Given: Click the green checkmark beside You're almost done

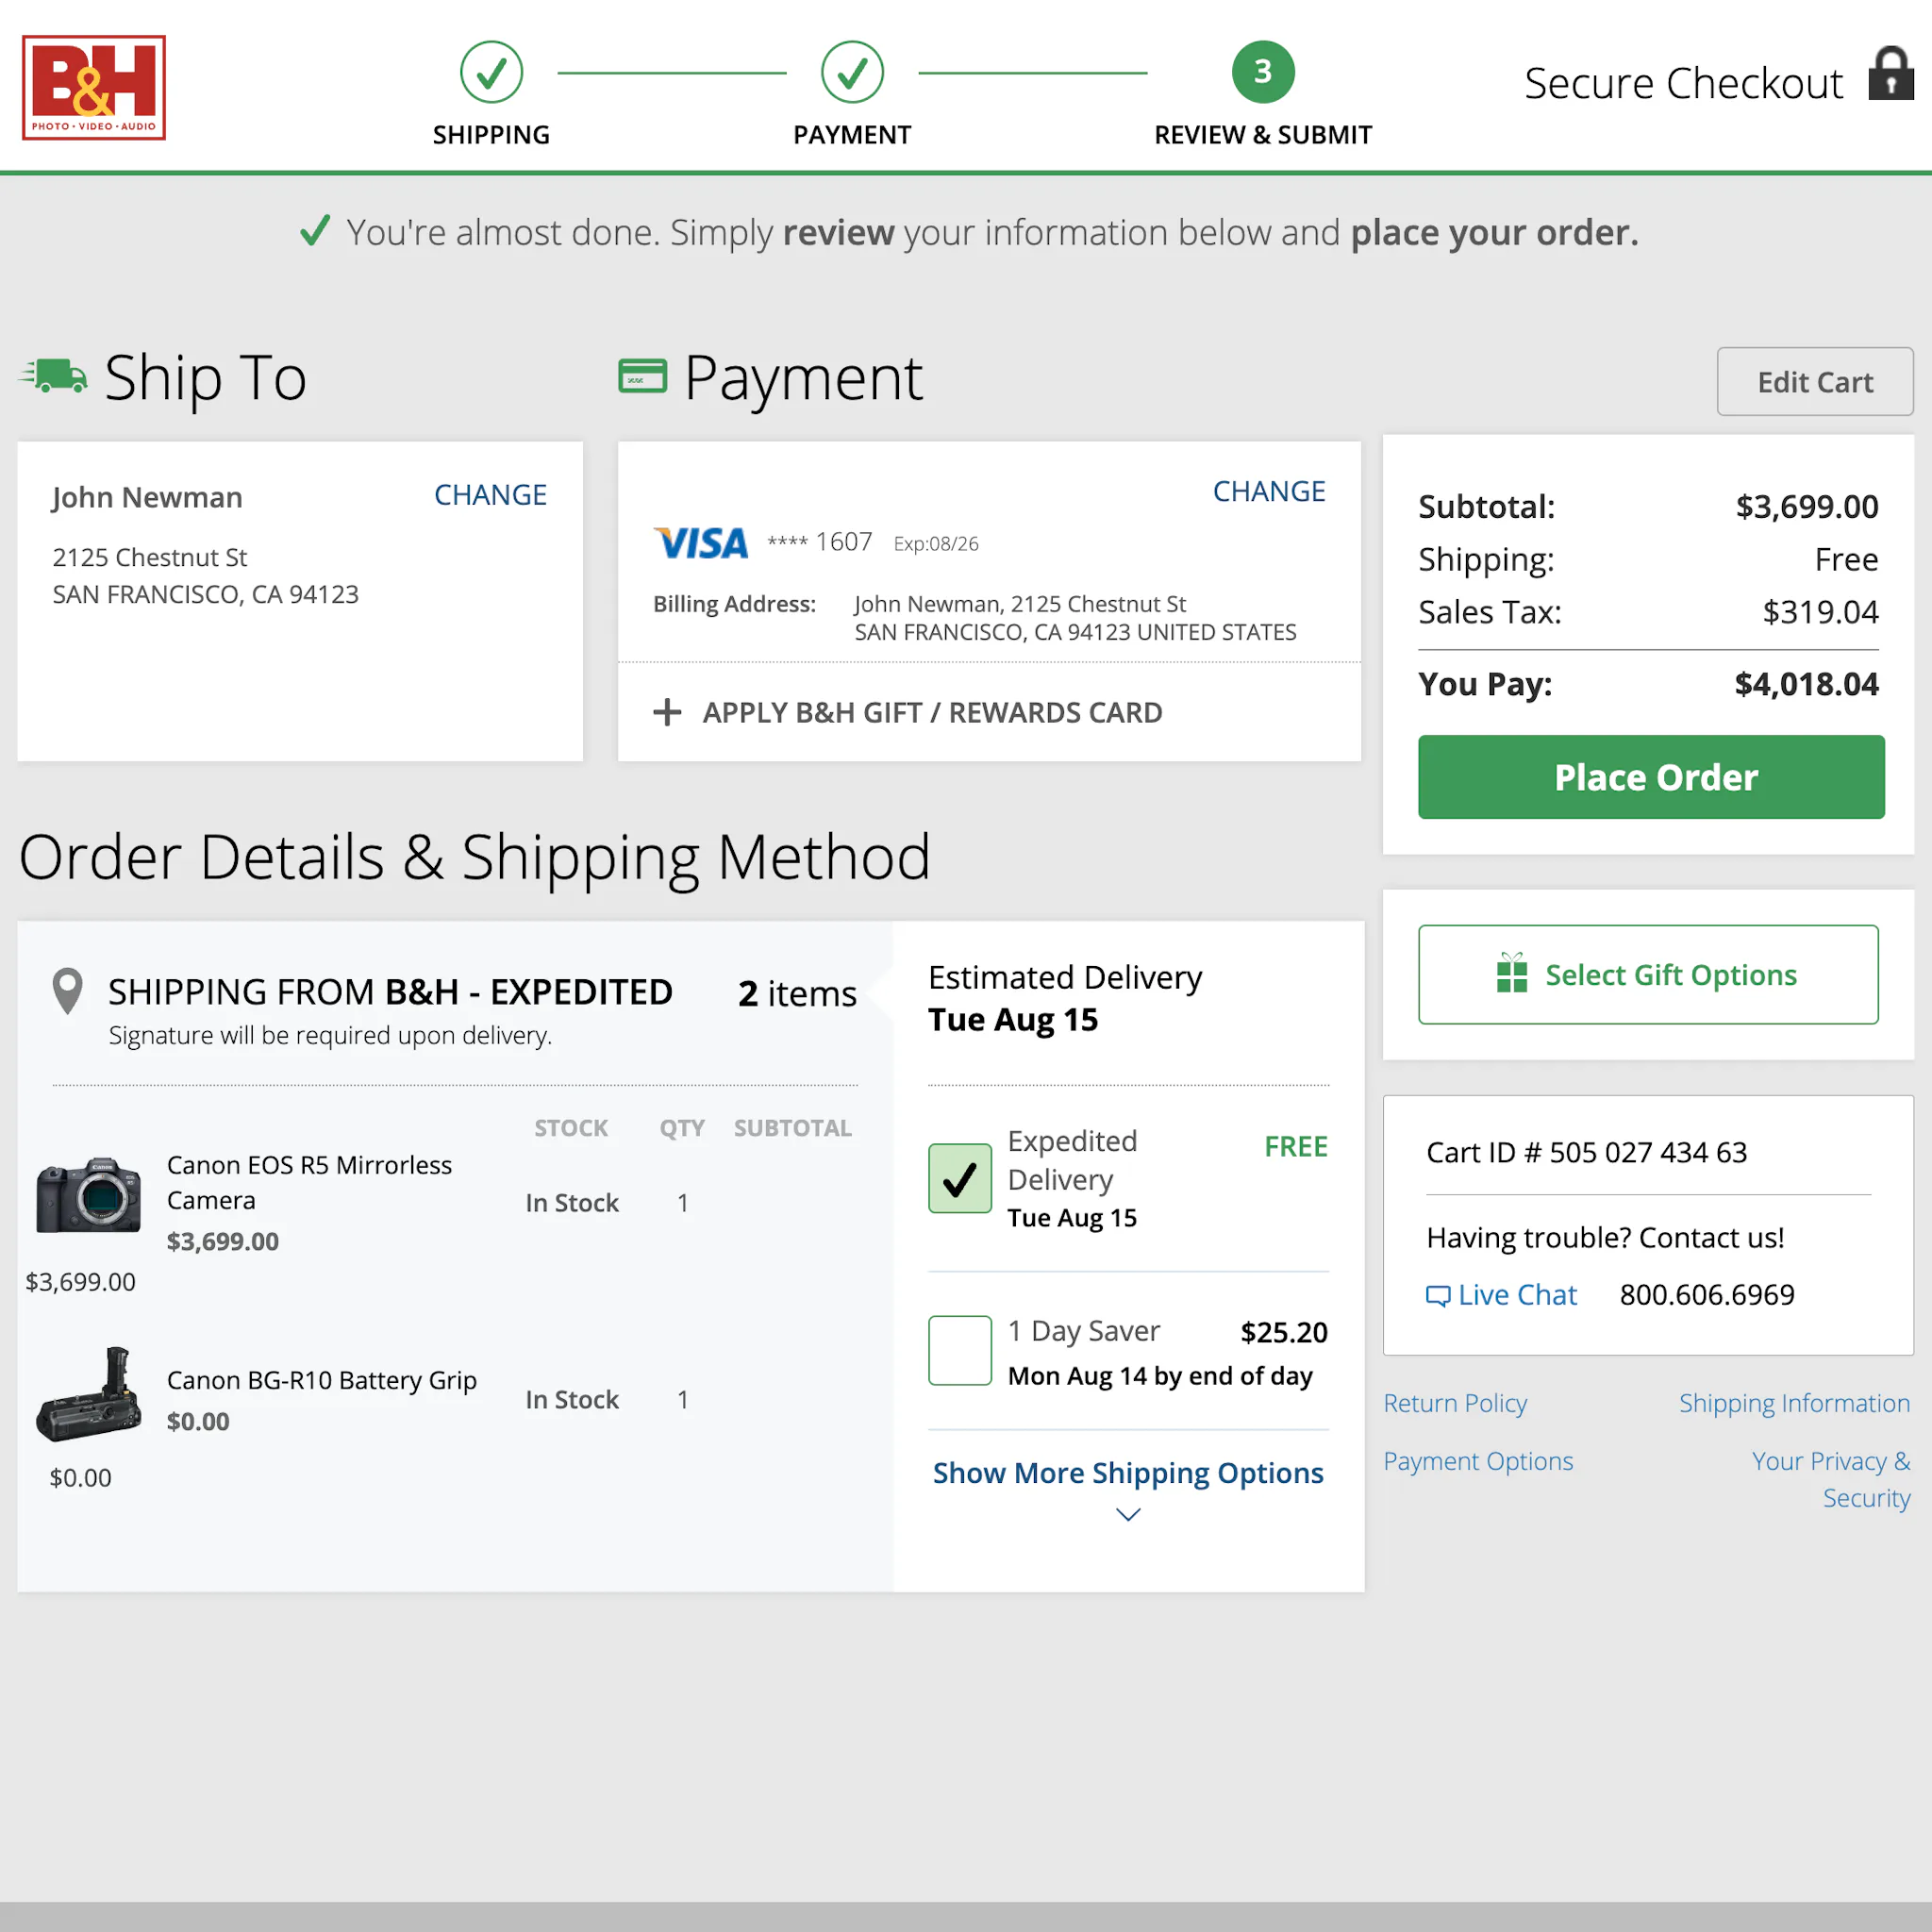Looking at the screenshot, I should click(315, 231).
